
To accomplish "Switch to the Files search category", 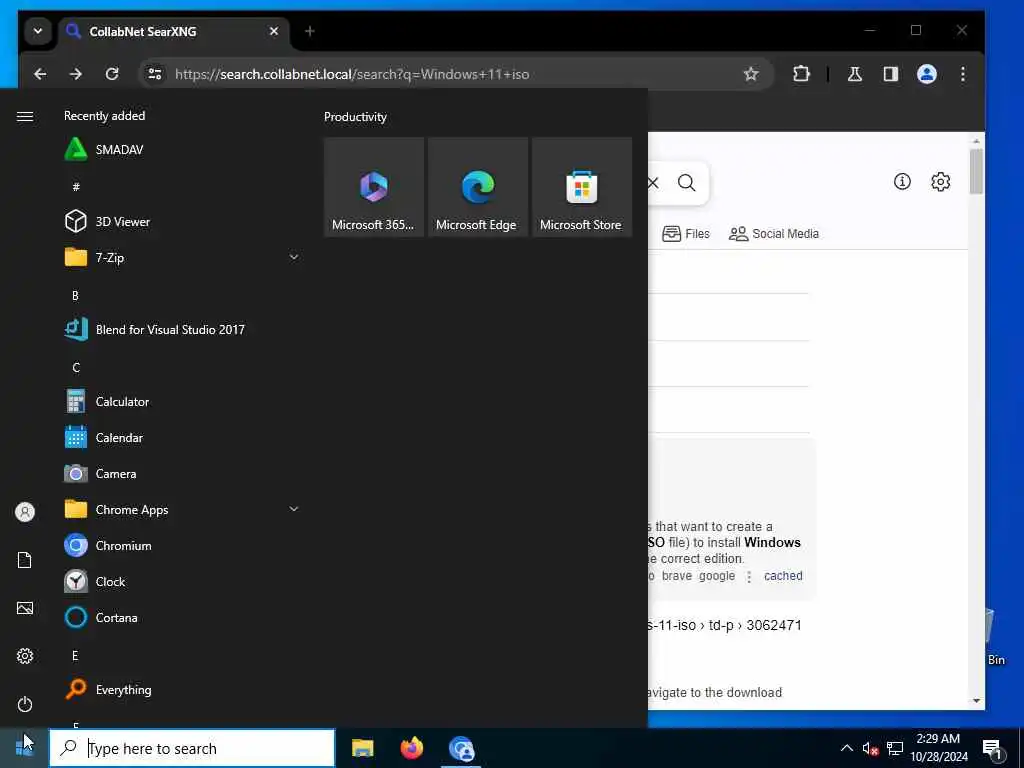I will [686, 234].
